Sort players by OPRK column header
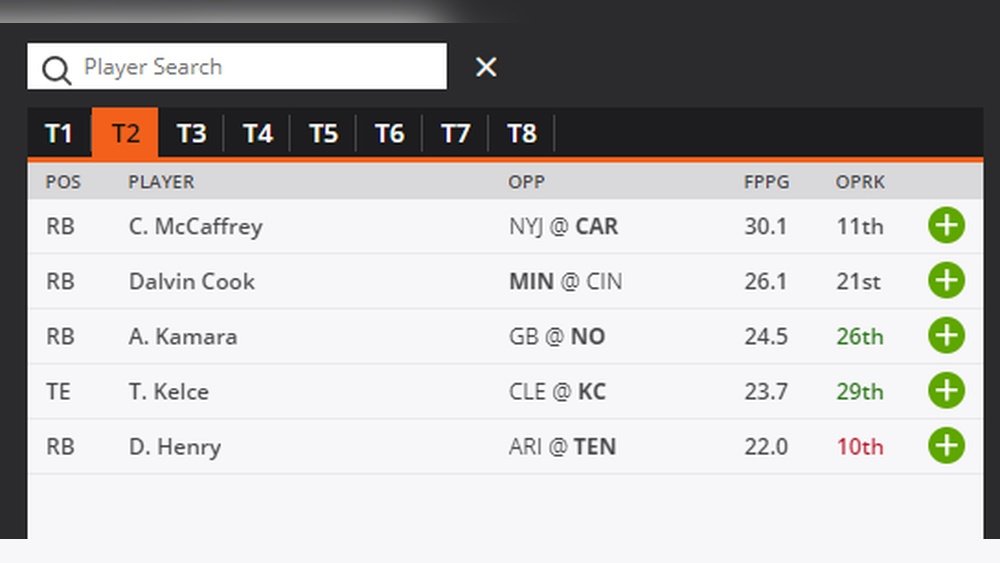This screenshot has height=563, width=1000. [860, 182]
